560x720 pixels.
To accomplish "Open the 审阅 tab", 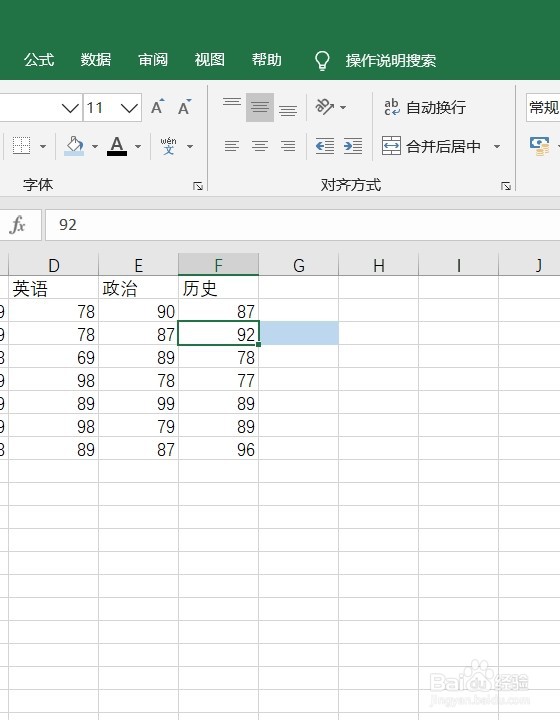I will click(x=153, y=60).
